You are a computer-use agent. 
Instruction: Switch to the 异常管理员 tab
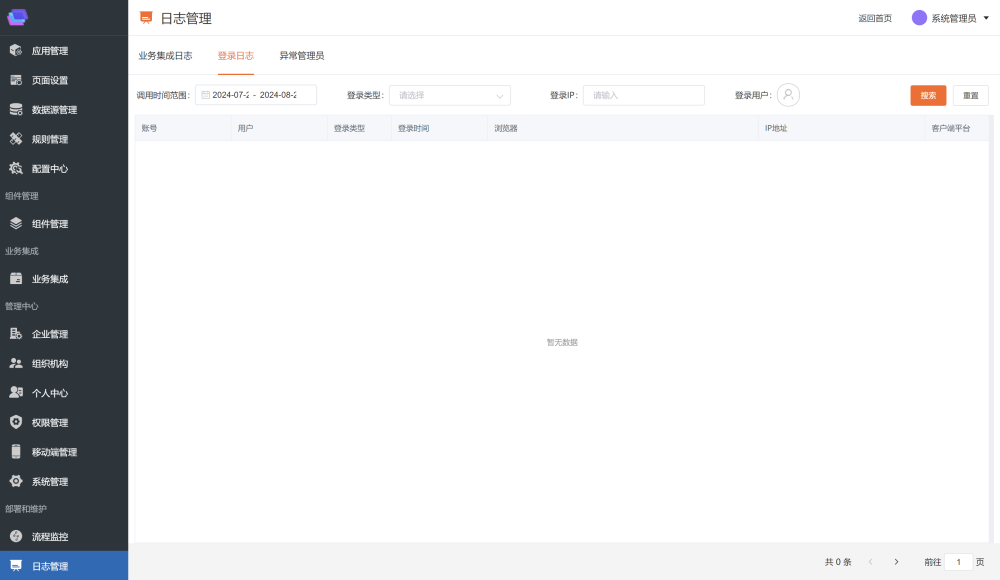pyautogui.click(x=301, y=56)
